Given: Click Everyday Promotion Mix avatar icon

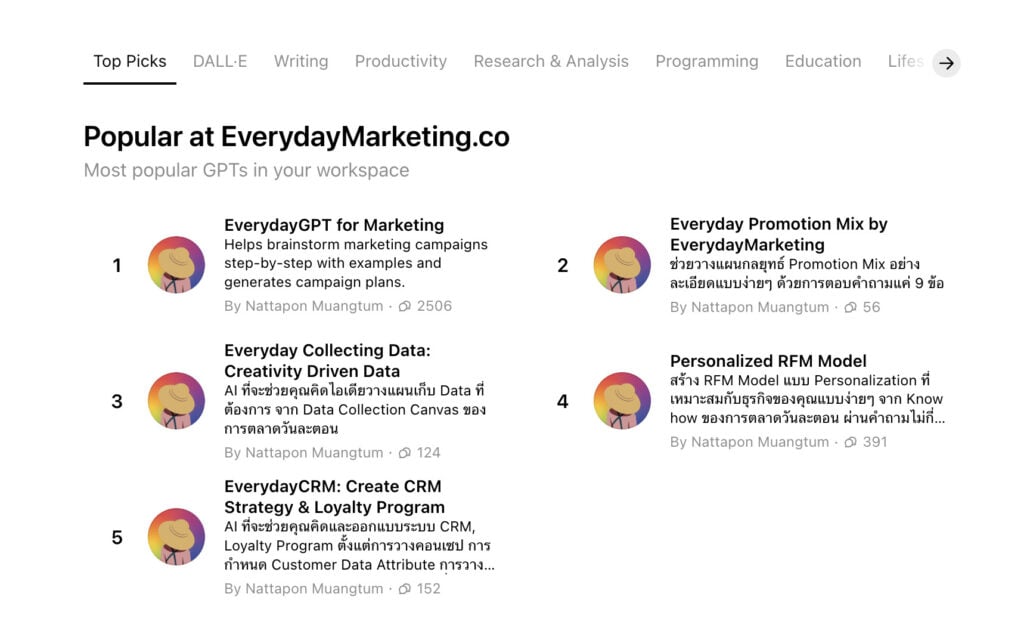Looking at the screenshot, I should pos(622,265).
